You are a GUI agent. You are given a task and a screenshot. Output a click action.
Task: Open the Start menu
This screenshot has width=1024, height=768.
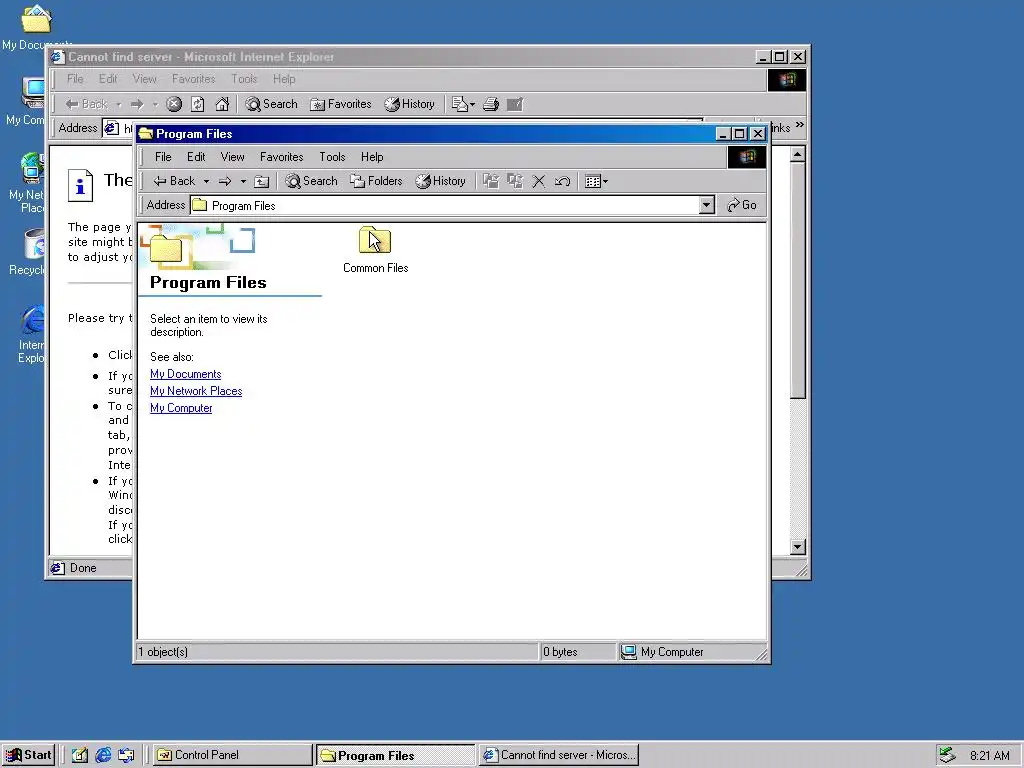click(28, 755)
